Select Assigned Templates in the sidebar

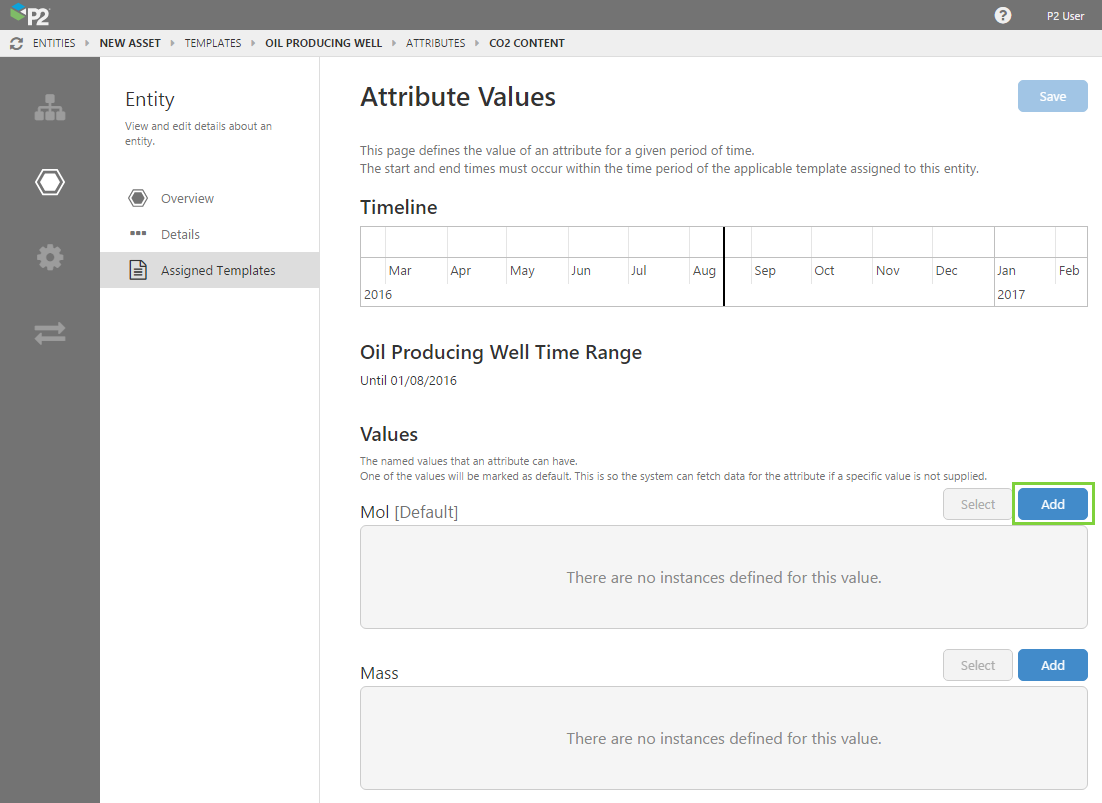point(217,270)
